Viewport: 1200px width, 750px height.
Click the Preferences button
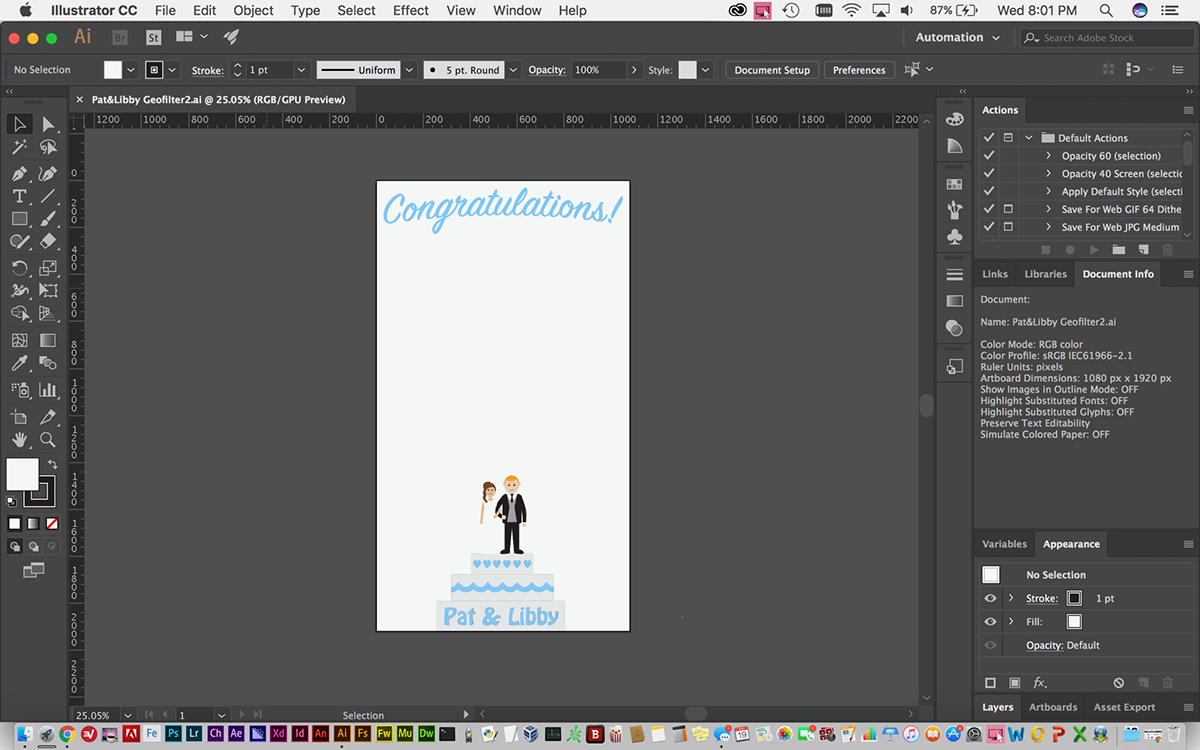pos(859,70)
